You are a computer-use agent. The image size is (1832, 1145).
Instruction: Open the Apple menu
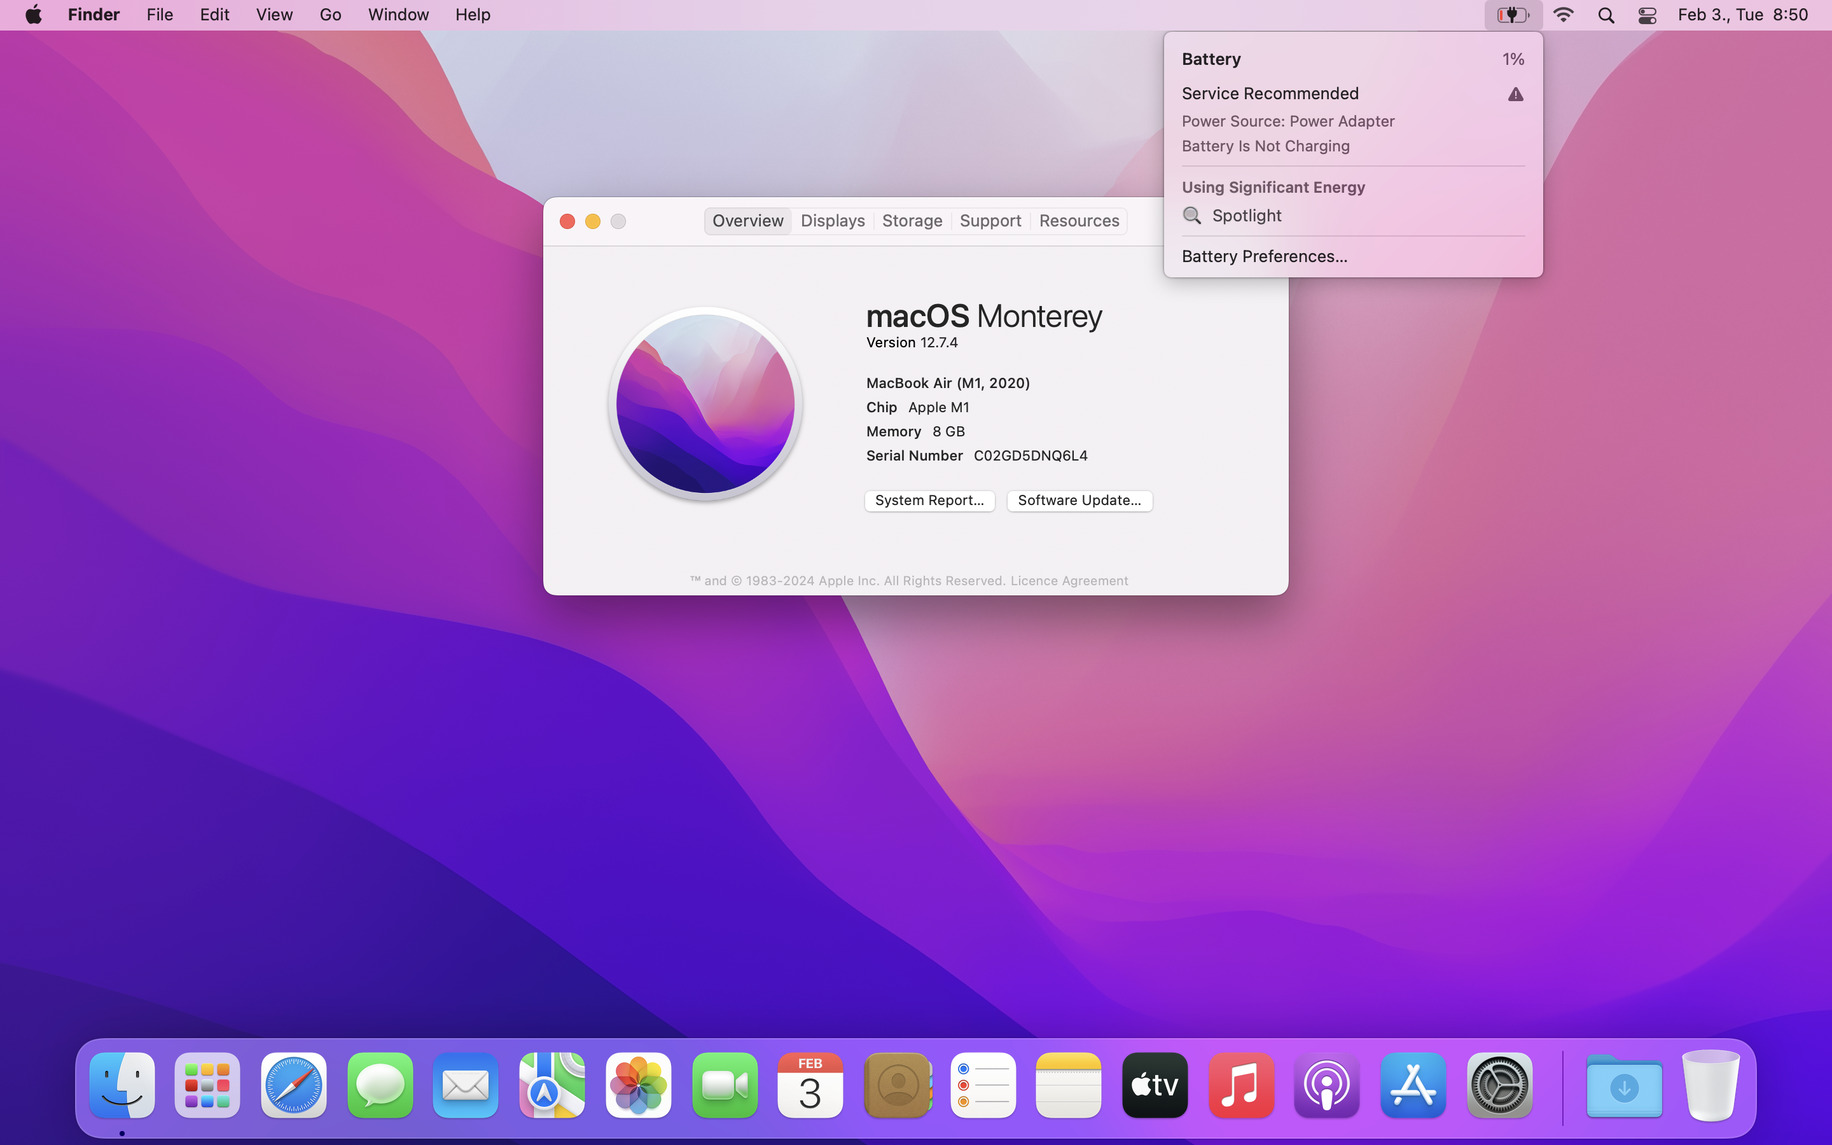tap(33, 15)
